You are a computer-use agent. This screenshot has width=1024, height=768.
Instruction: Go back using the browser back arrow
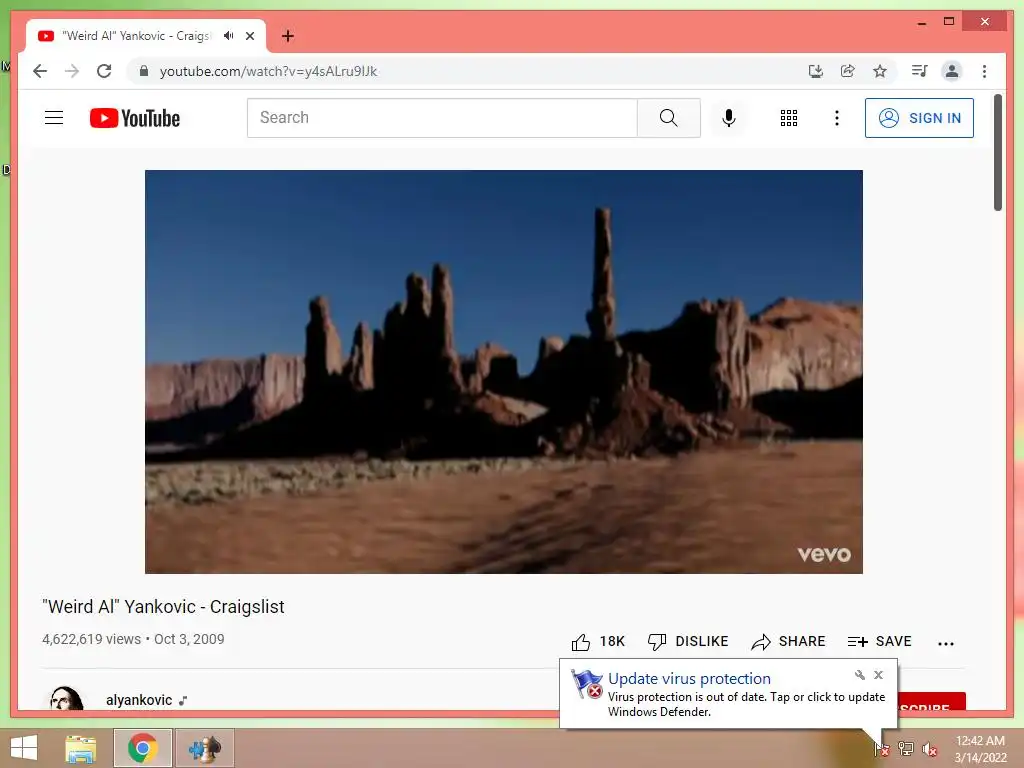[x=40, y=71]
